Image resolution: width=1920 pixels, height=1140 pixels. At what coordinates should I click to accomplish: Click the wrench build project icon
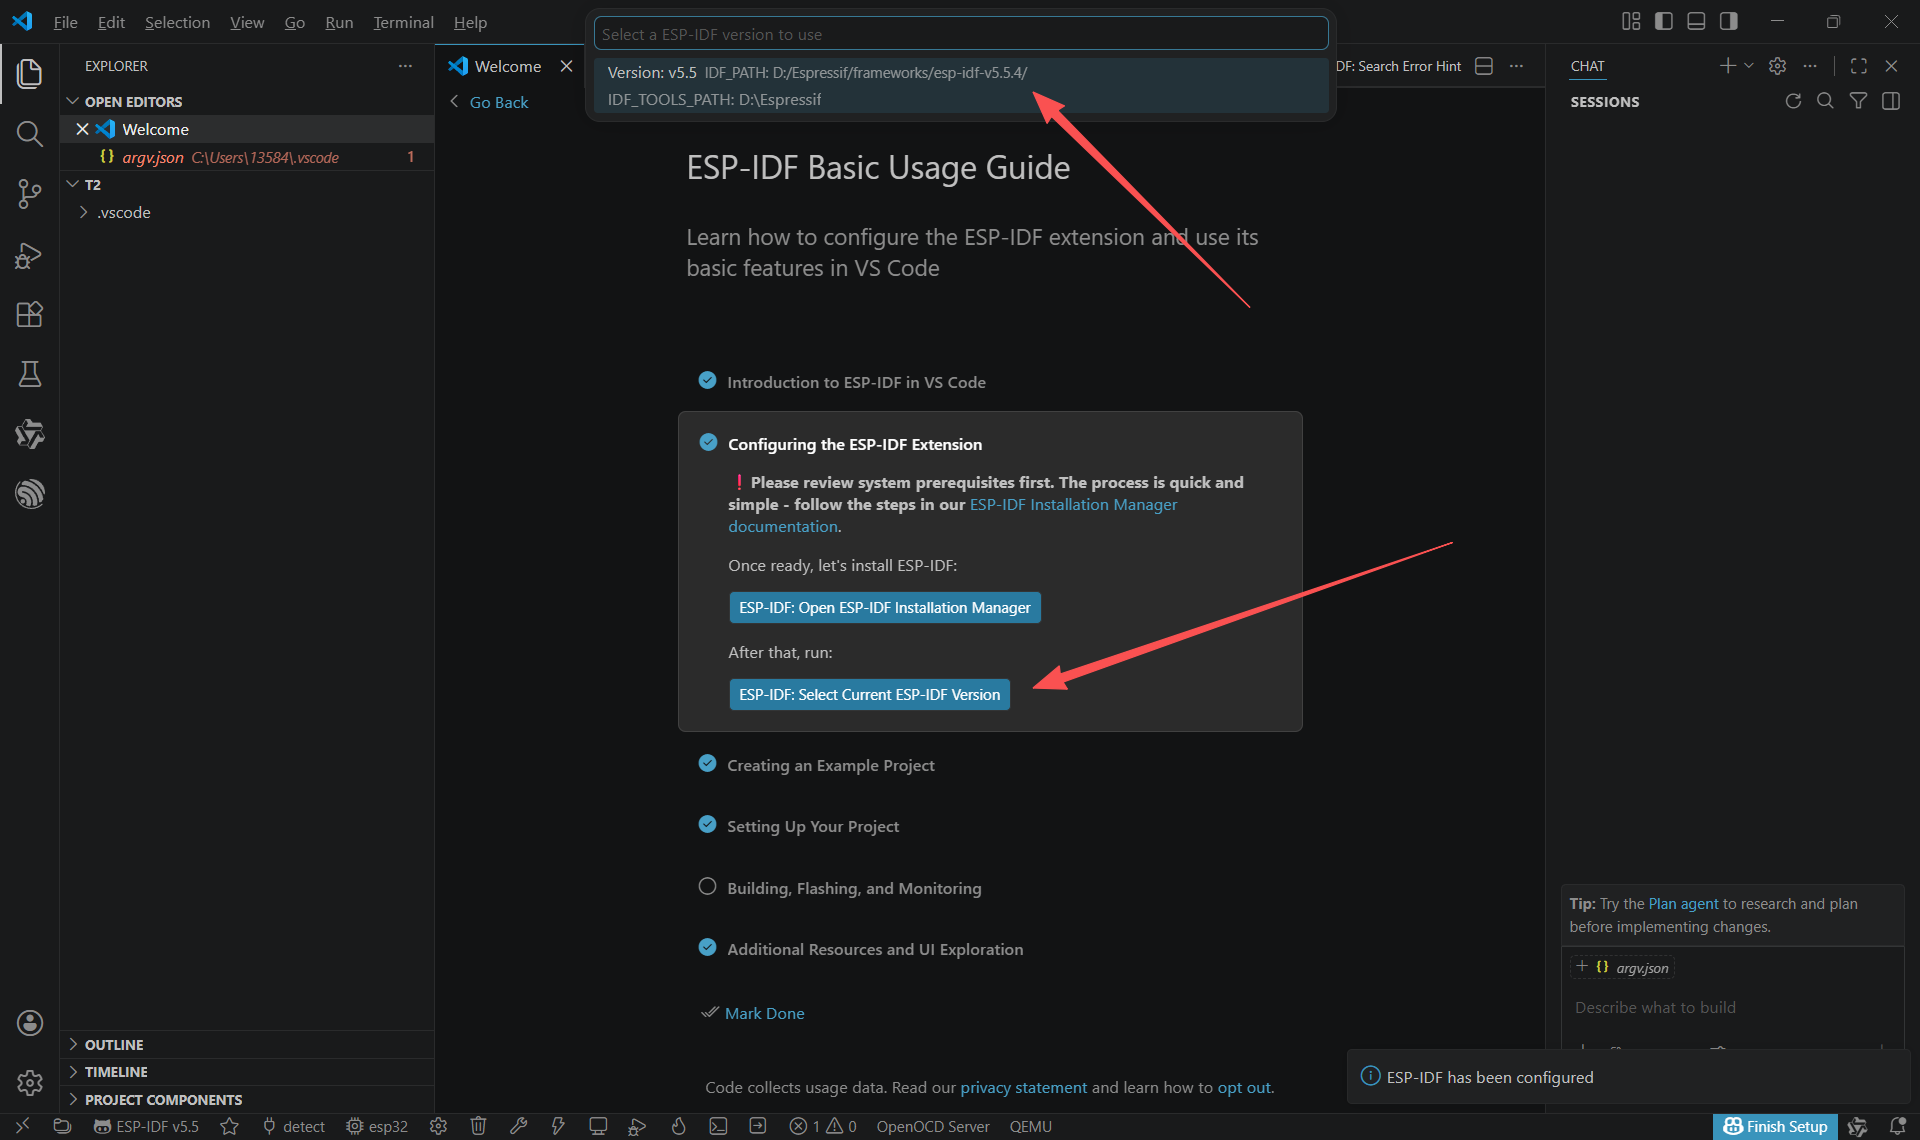click(x=518, y=1126)
